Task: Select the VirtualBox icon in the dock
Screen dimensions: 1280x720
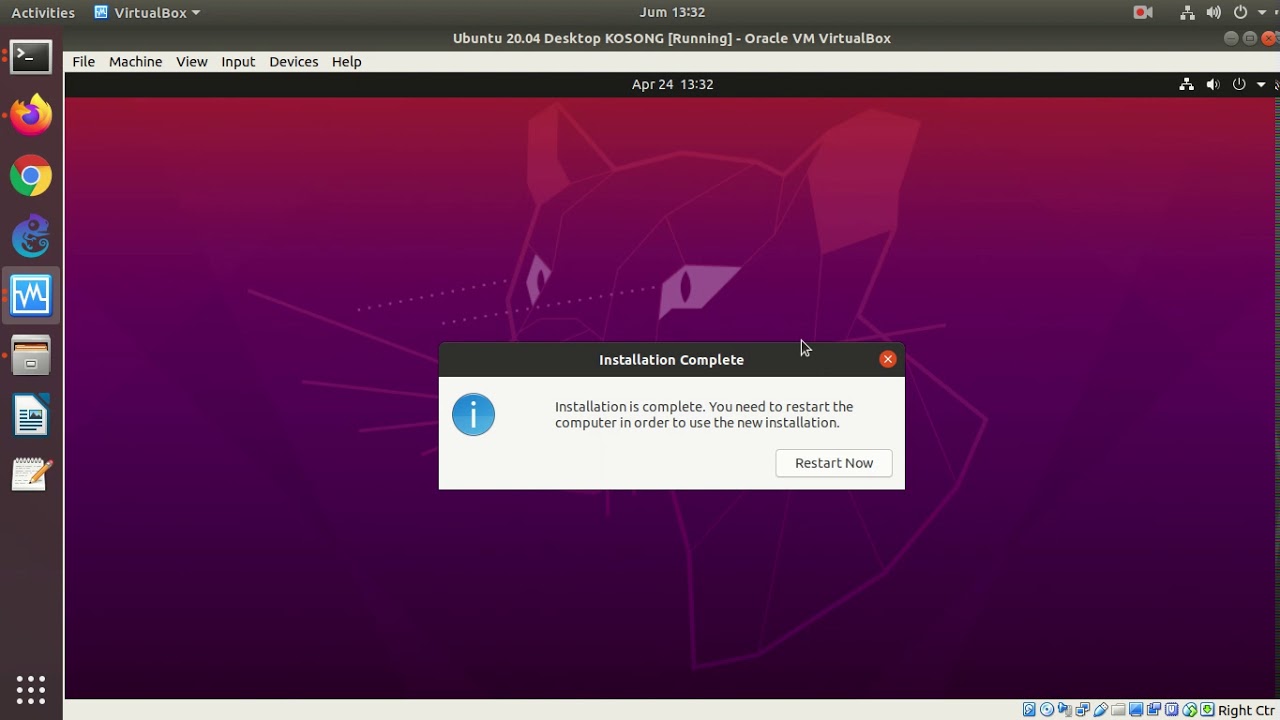Action: 31,296
